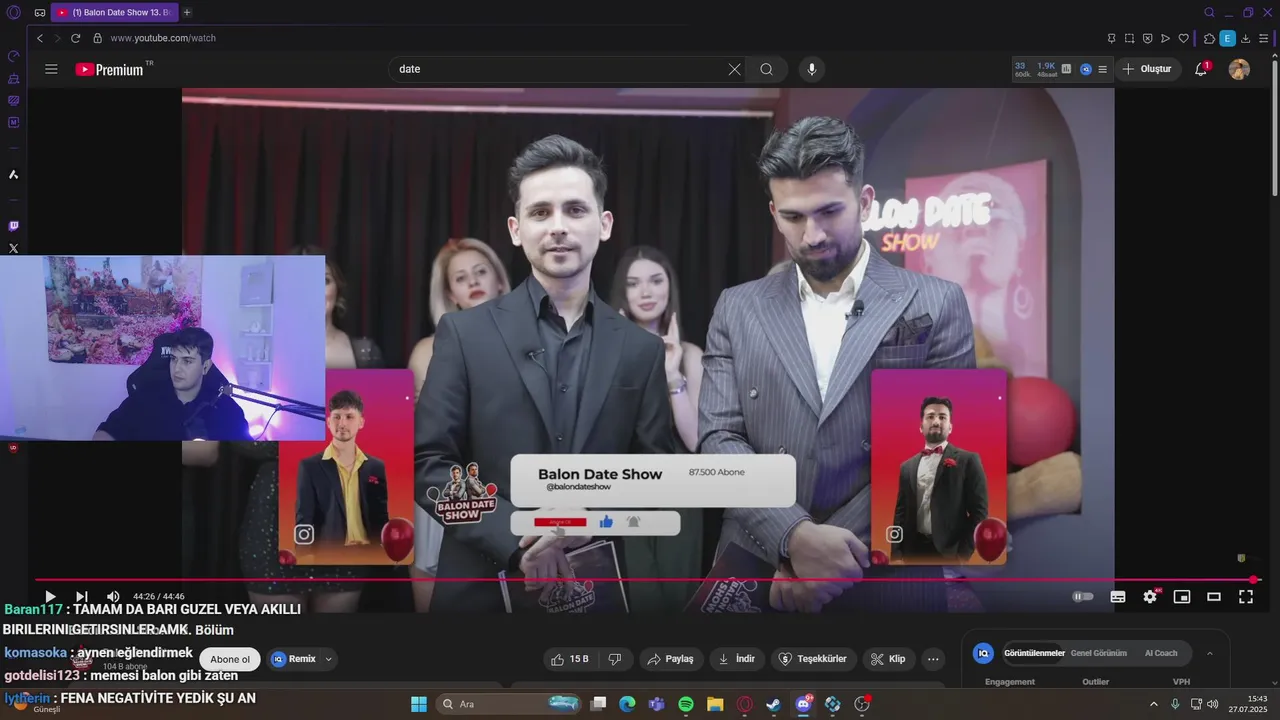This screenshot has width=1280, height=720.
Task: Play the video
Action: pos(50,597)
